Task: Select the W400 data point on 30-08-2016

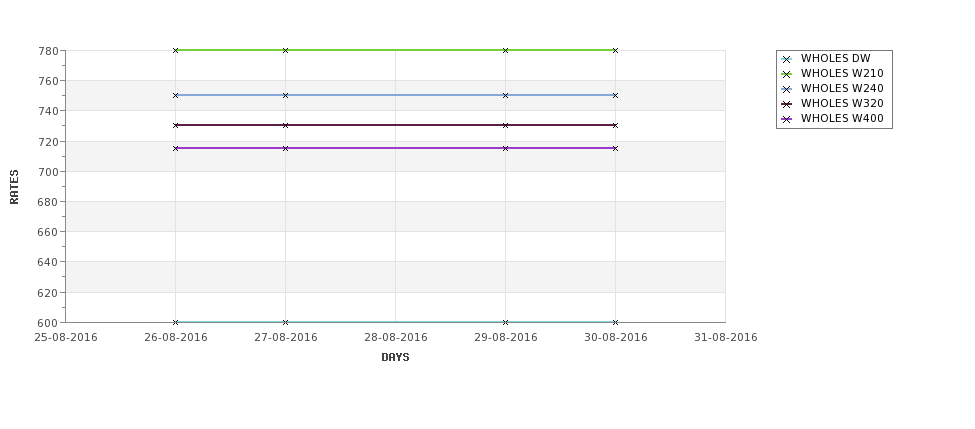Action: 616,149
